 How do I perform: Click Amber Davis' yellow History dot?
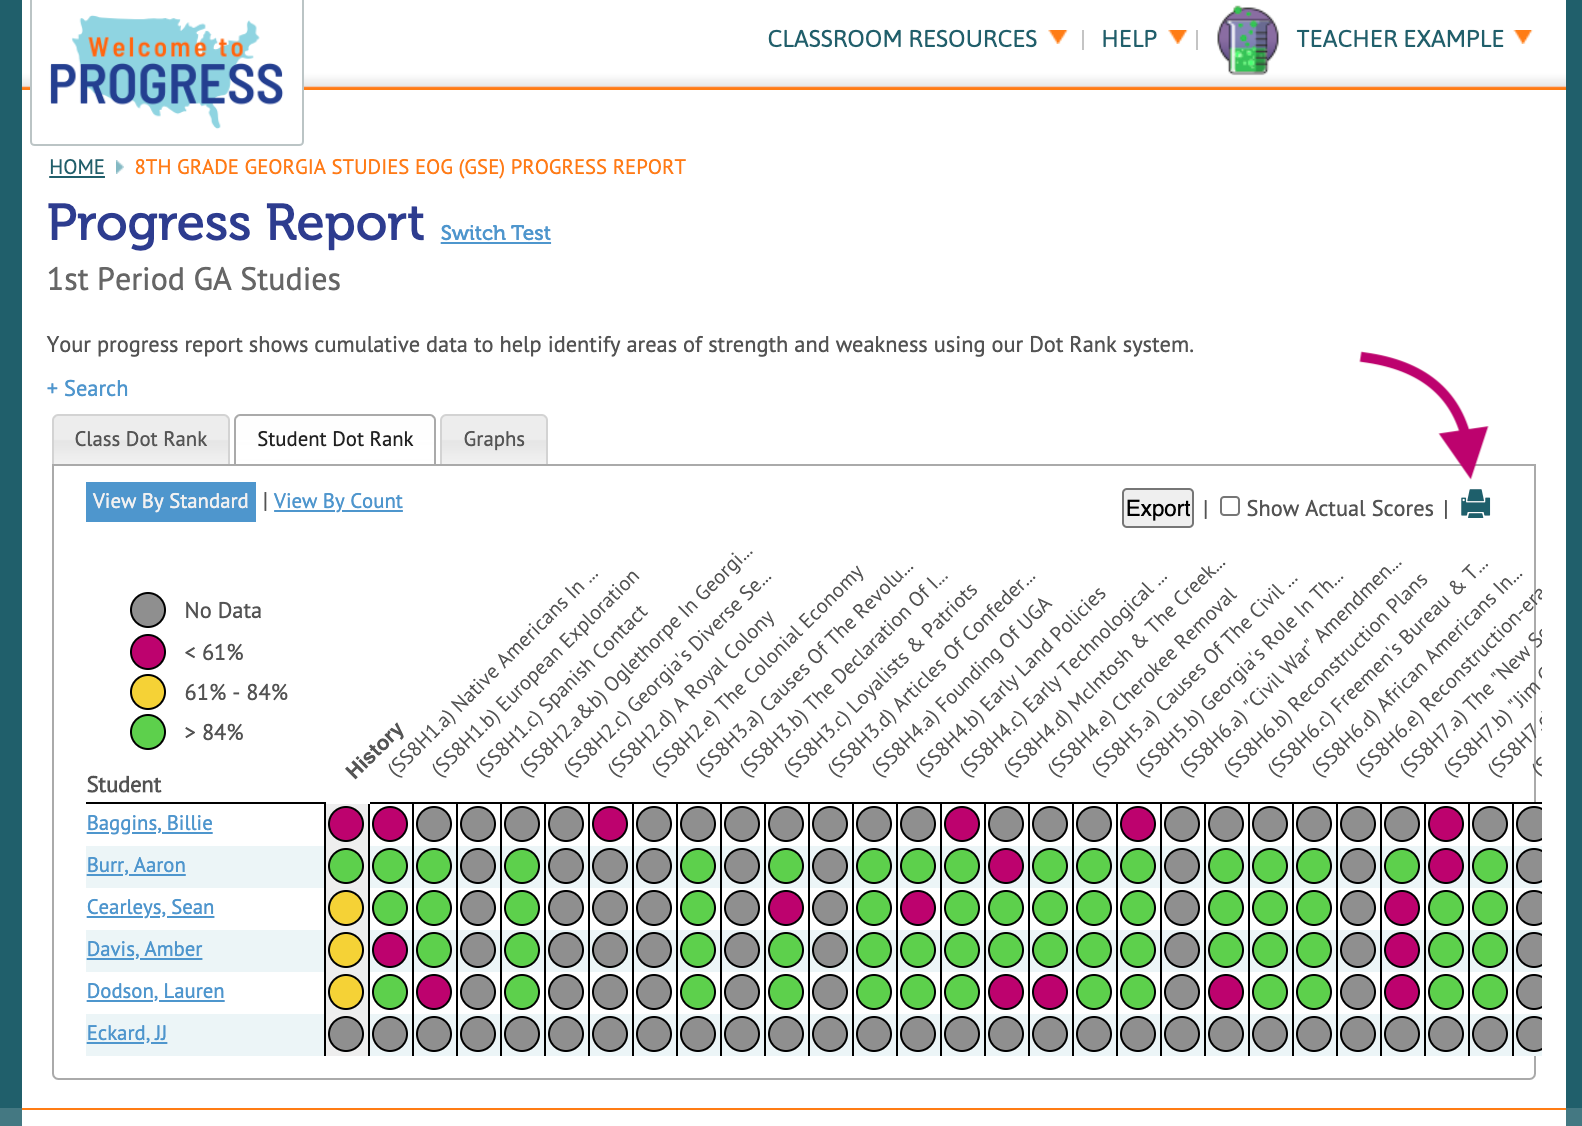(346, 950)
